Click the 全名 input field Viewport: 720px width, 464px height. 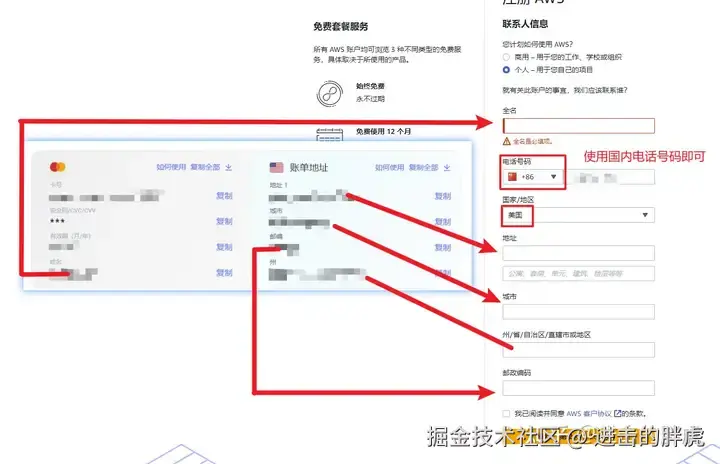(x=579, y=126)
